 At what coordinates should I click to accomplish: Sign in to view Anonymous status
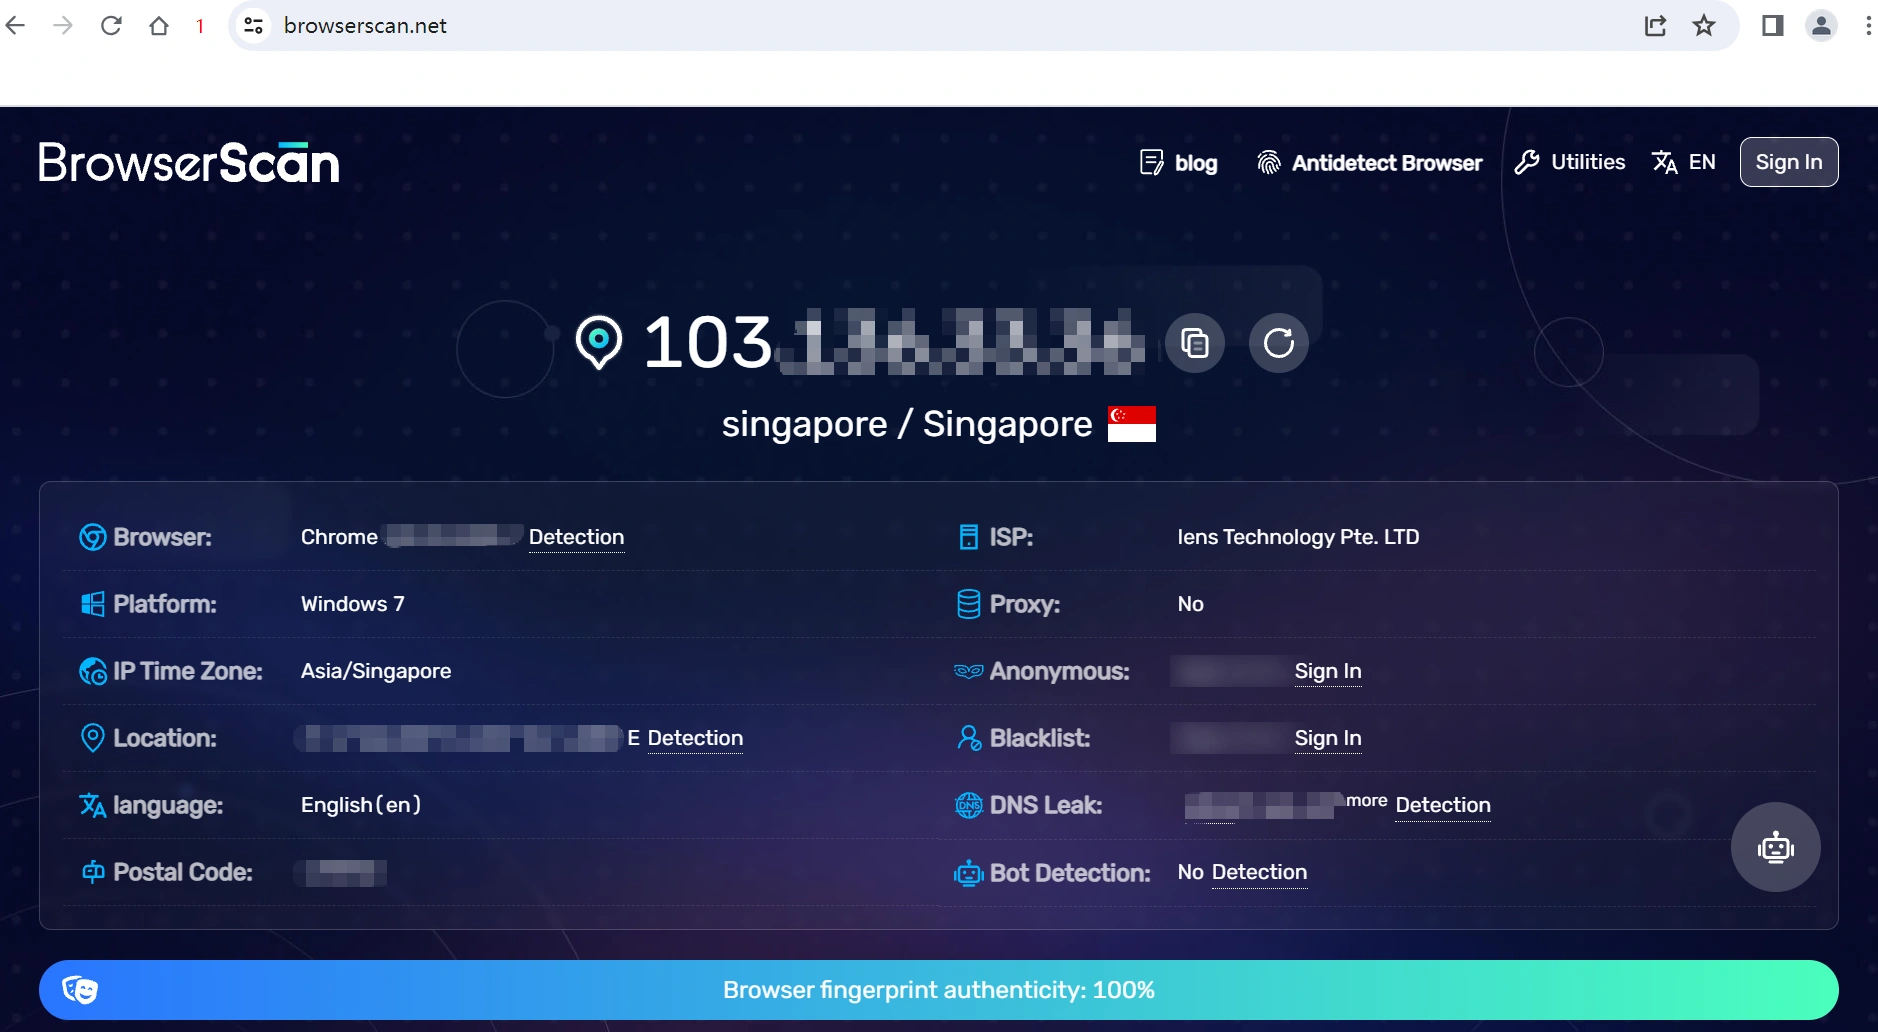pos(1328,671)
